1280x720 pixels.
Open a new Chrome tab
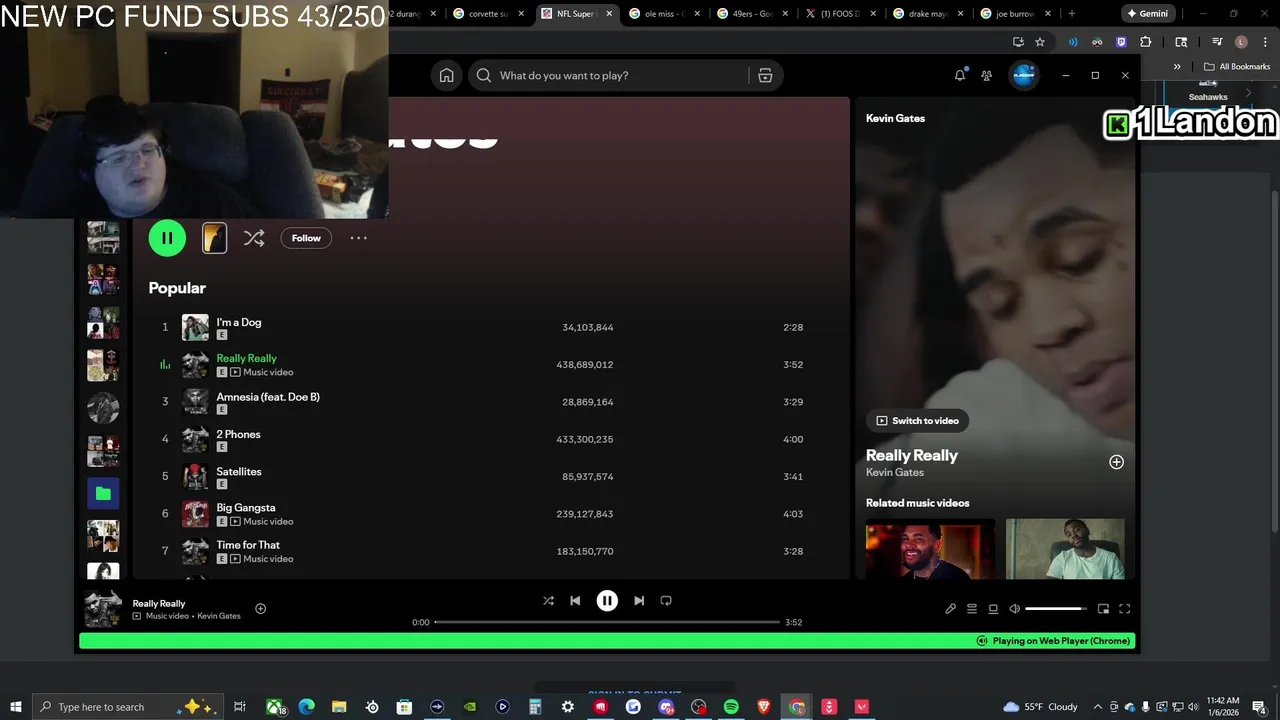pyautogui.click(x=1072, y=14)
